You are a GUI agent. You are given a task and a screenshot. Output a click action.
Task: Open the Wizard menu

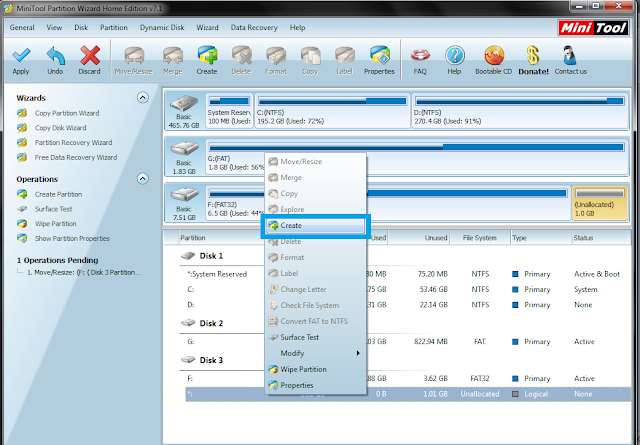pyautogui.click(x=207, y=28)
